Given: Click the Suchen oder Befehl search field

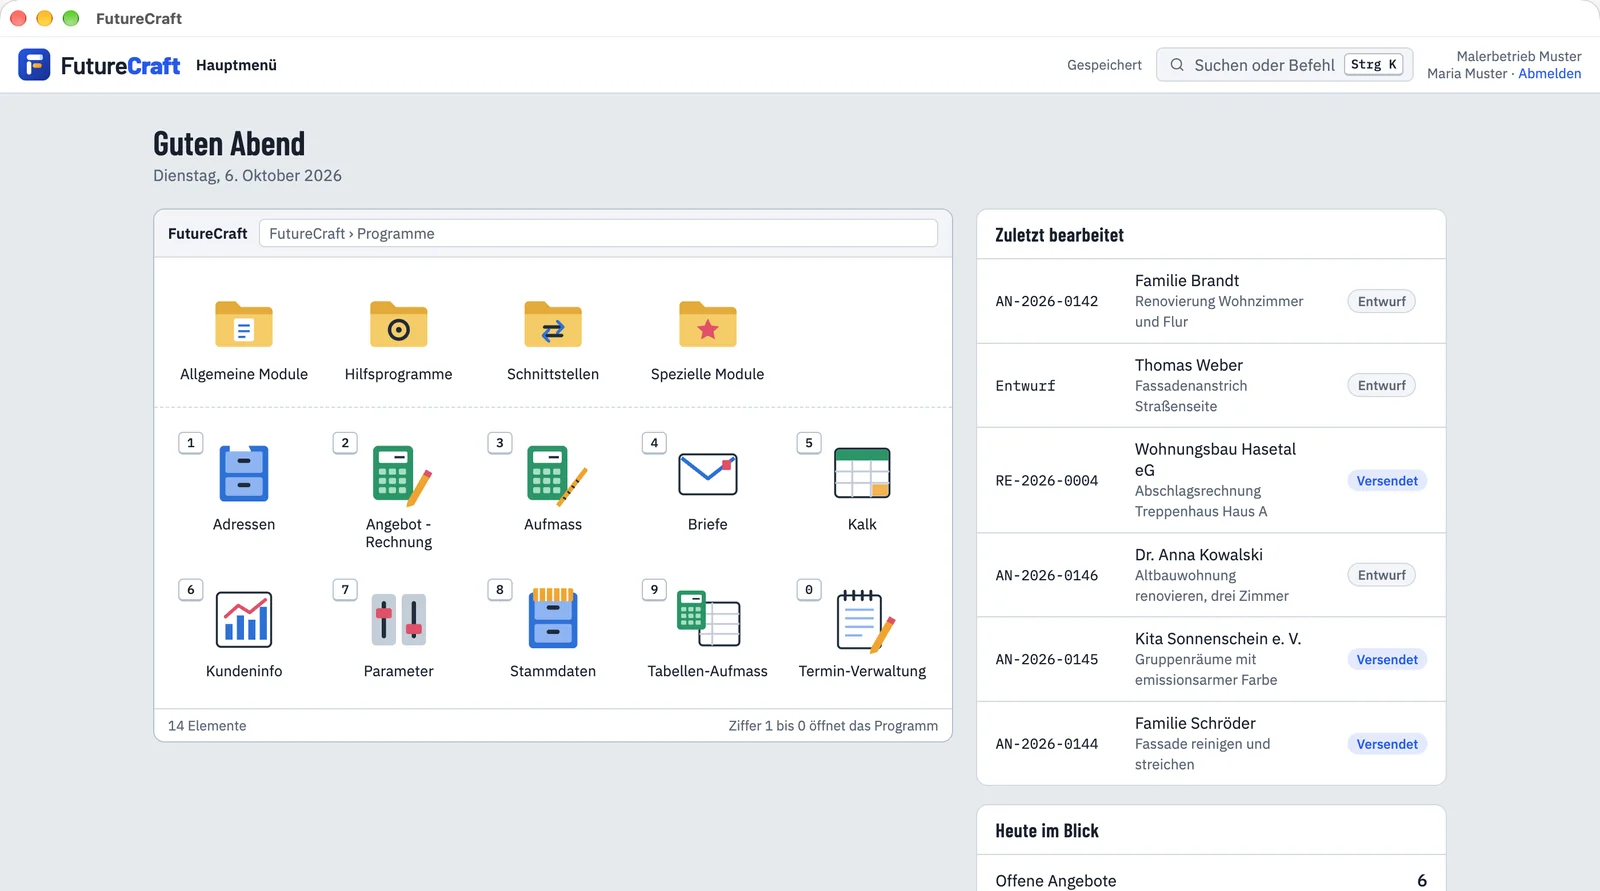Looking at the screenshot, I should 1285,65.
